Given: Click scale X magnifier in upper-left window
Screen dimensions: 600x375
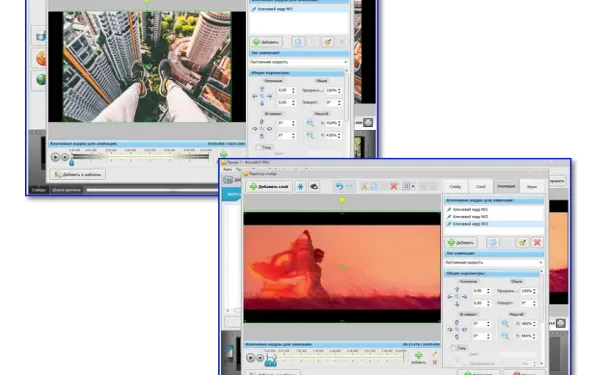Looking at the screenshot, I should pyautogui.click(x=310, y=123).
